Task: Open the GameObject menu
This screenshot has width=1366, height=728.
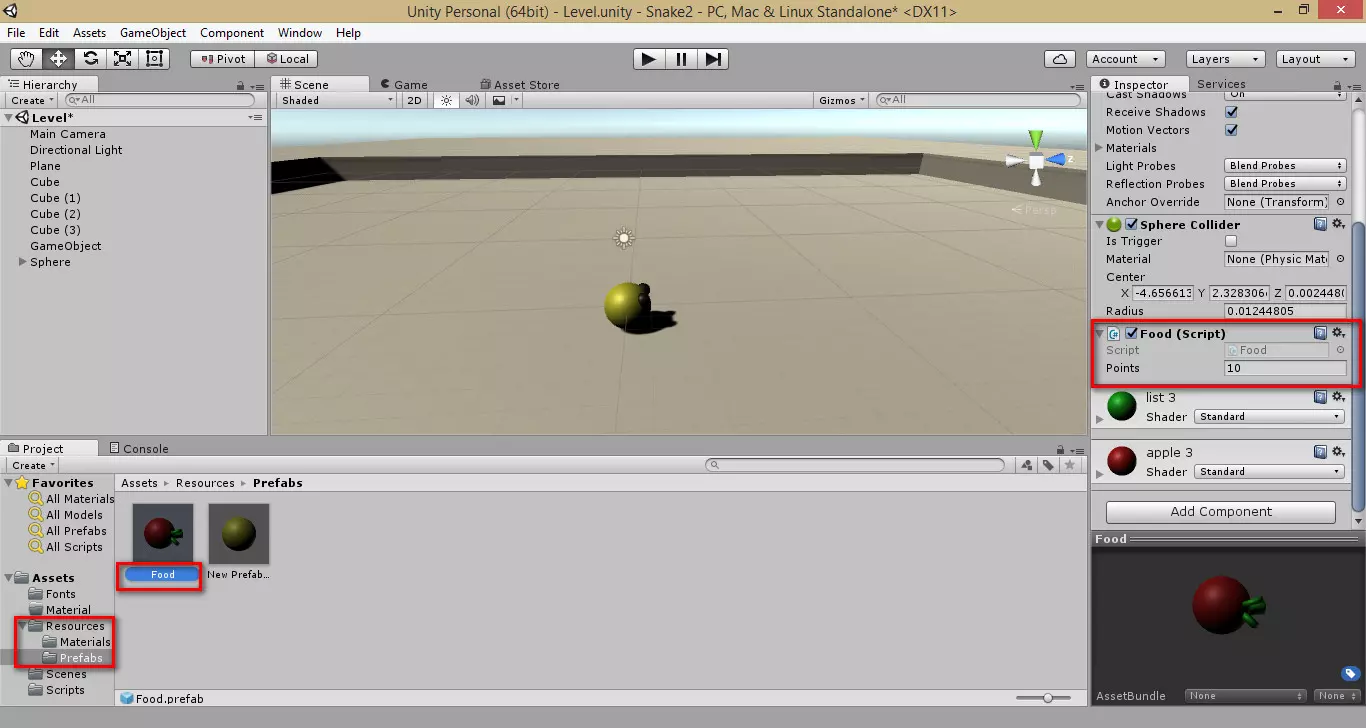Action: pos(153,33)
